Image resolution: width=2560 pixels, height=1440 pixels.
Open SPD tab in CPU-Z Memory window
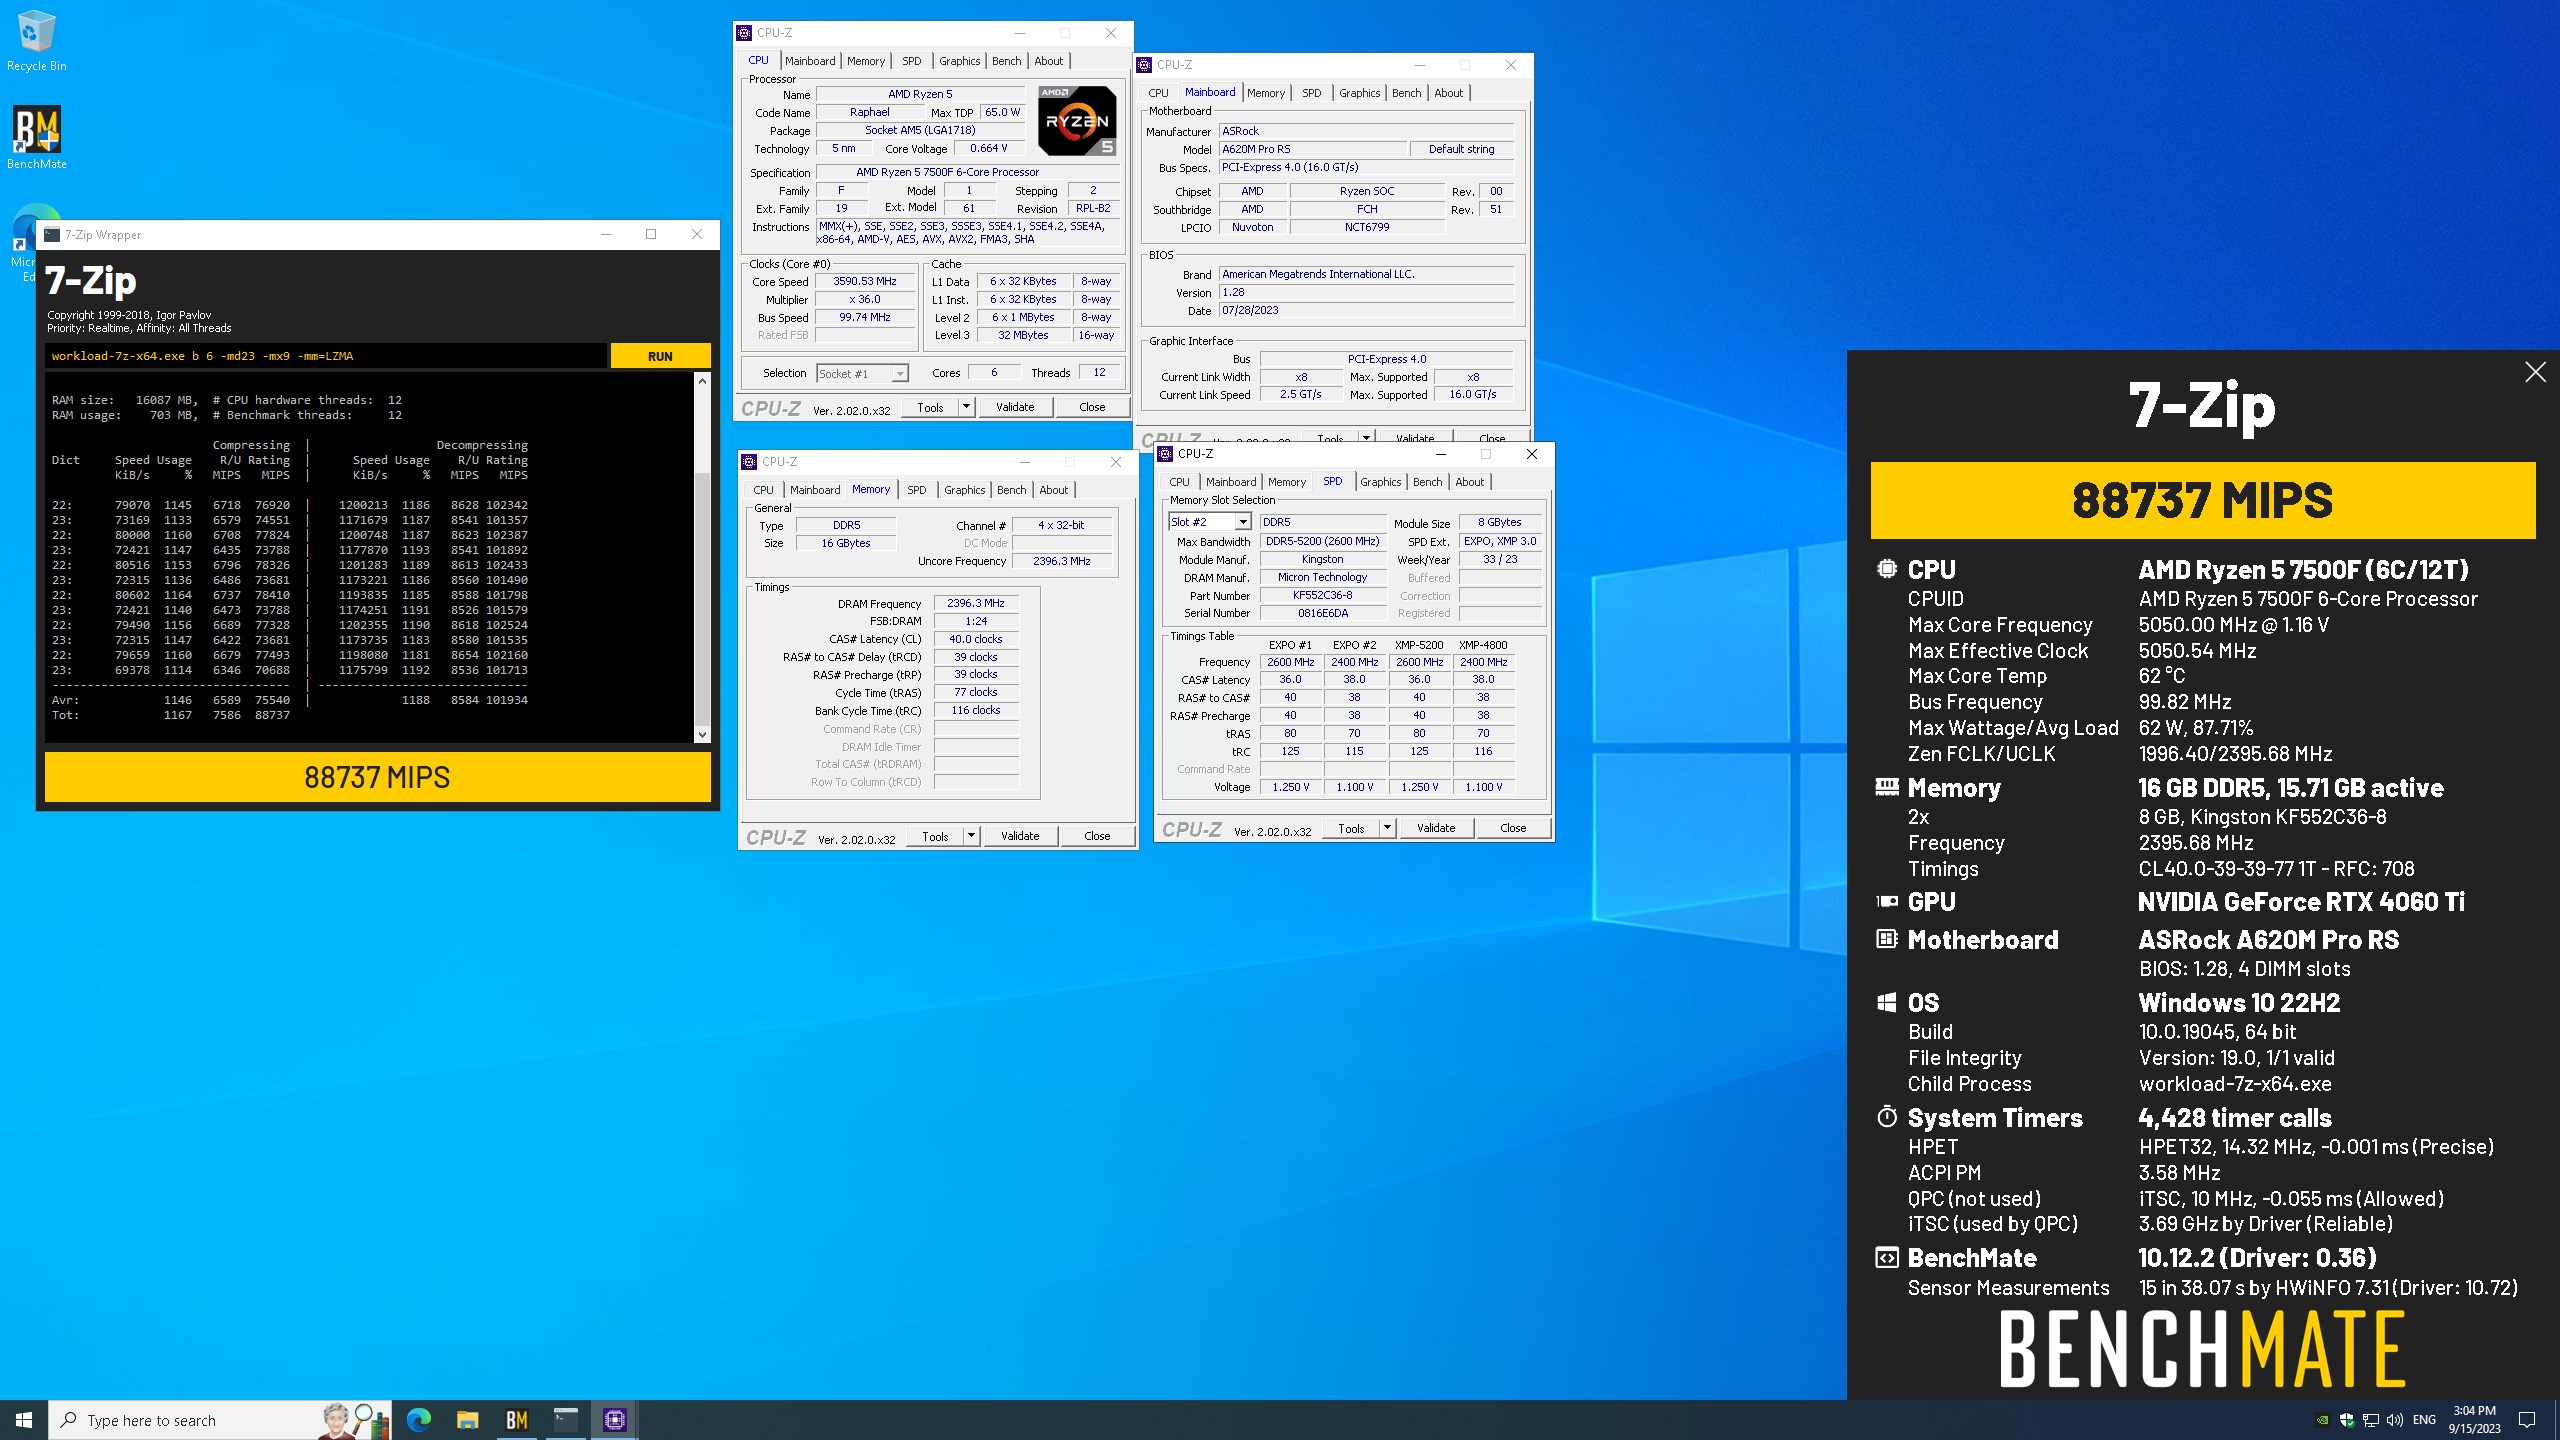tap(916, 490)
